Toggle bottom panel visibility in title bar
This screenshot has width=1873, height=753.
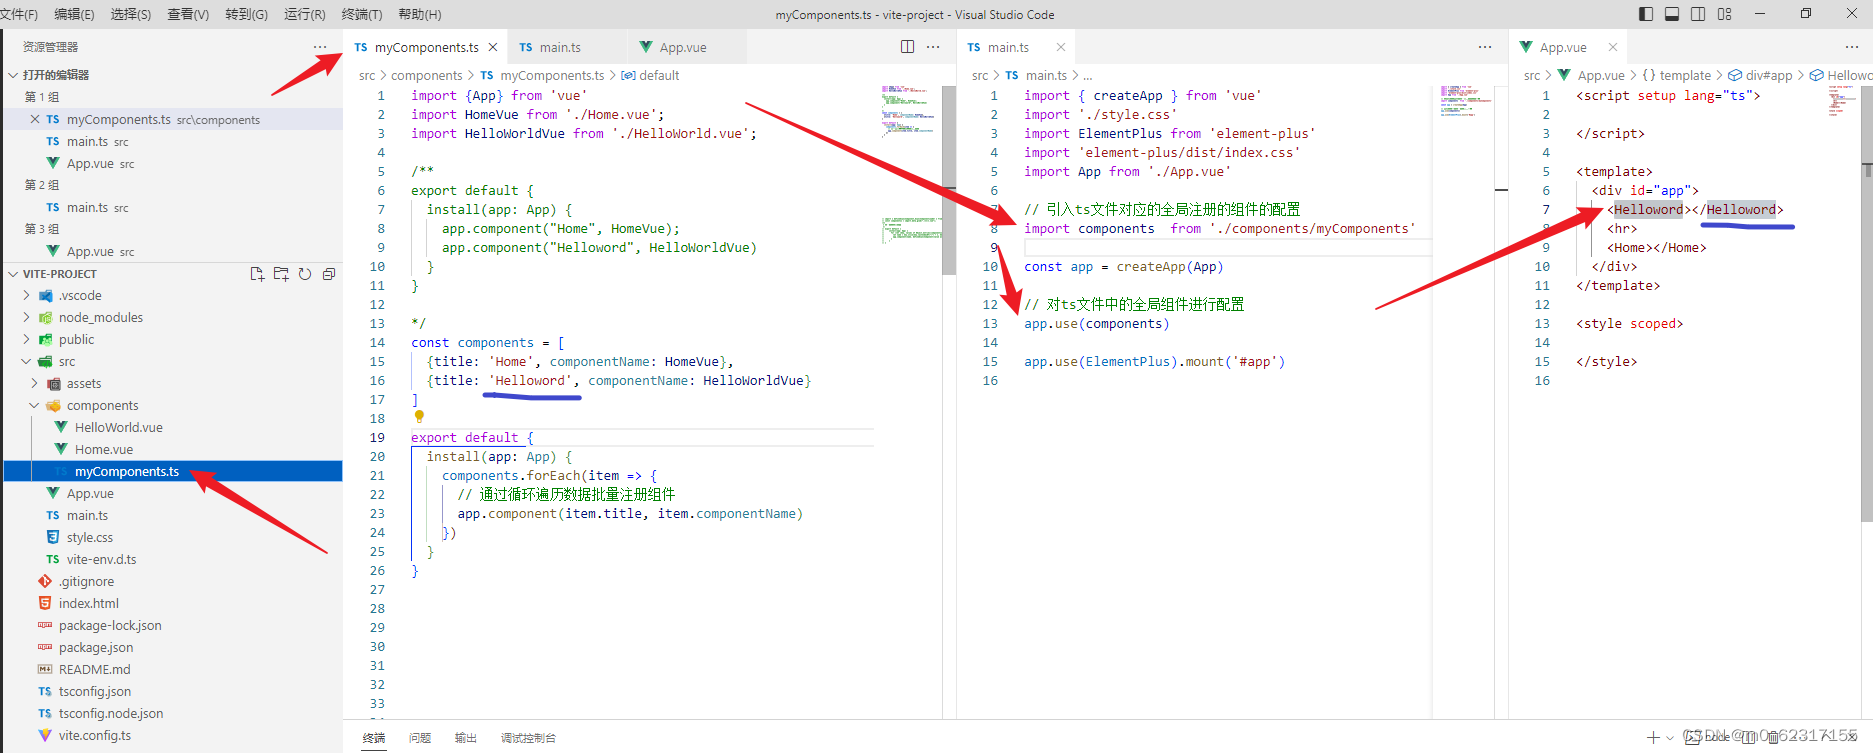pyautogui.click(x=1672, y=14)
